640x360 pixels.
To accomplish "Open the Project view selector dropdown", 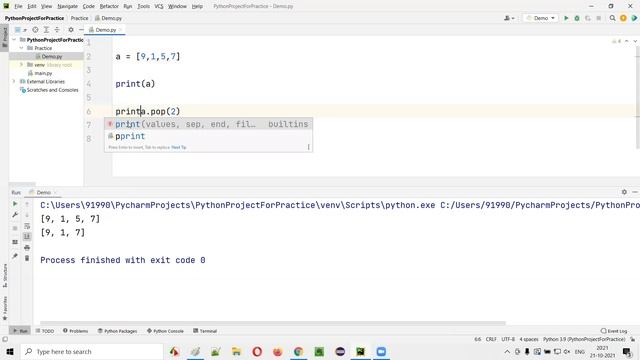I will tap(20, 30).
